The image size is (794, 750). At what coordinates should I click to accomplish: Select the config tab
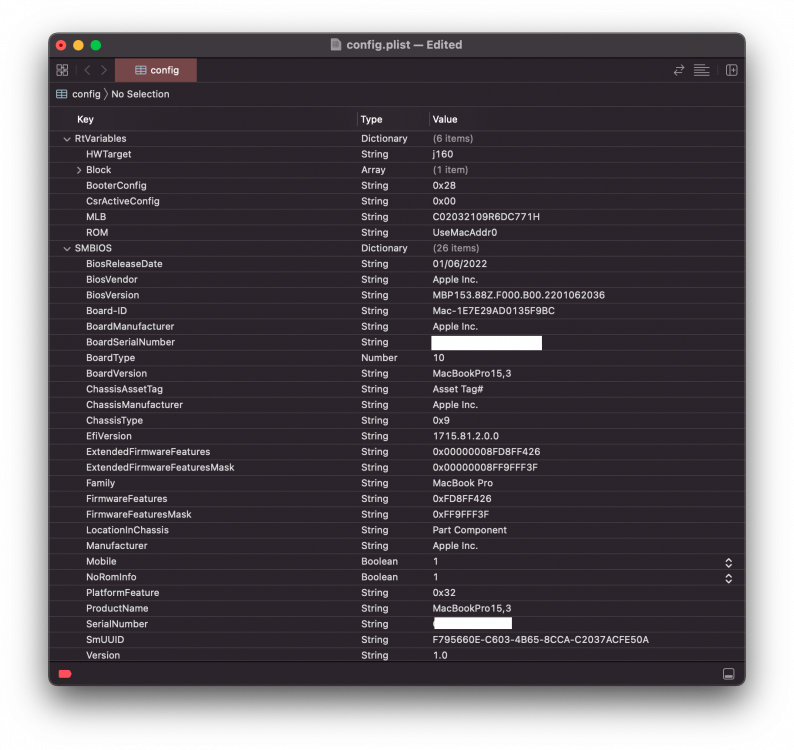pos(156,70)
